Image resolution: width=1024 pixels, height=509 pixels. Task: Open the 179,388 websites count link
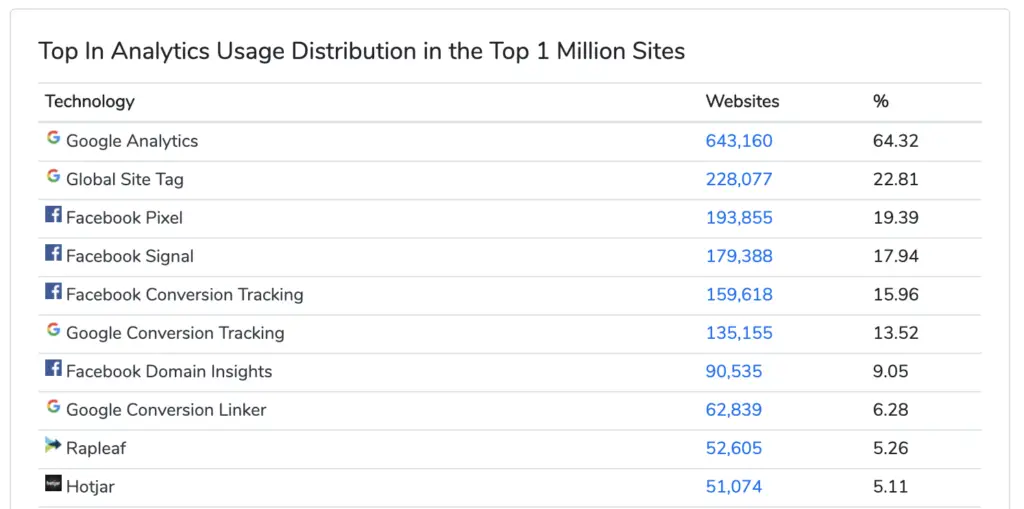739,256
